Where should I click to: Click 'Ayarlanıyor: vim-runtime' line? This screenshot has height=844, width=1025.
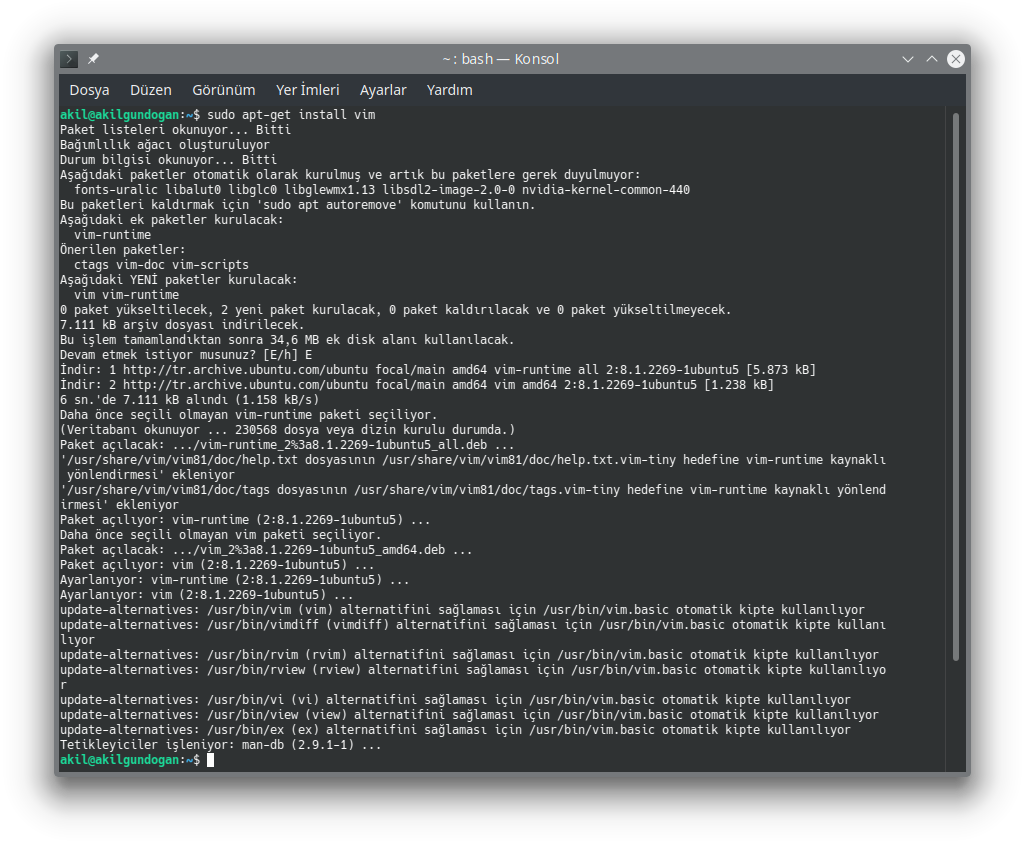[x=235, y=581]
